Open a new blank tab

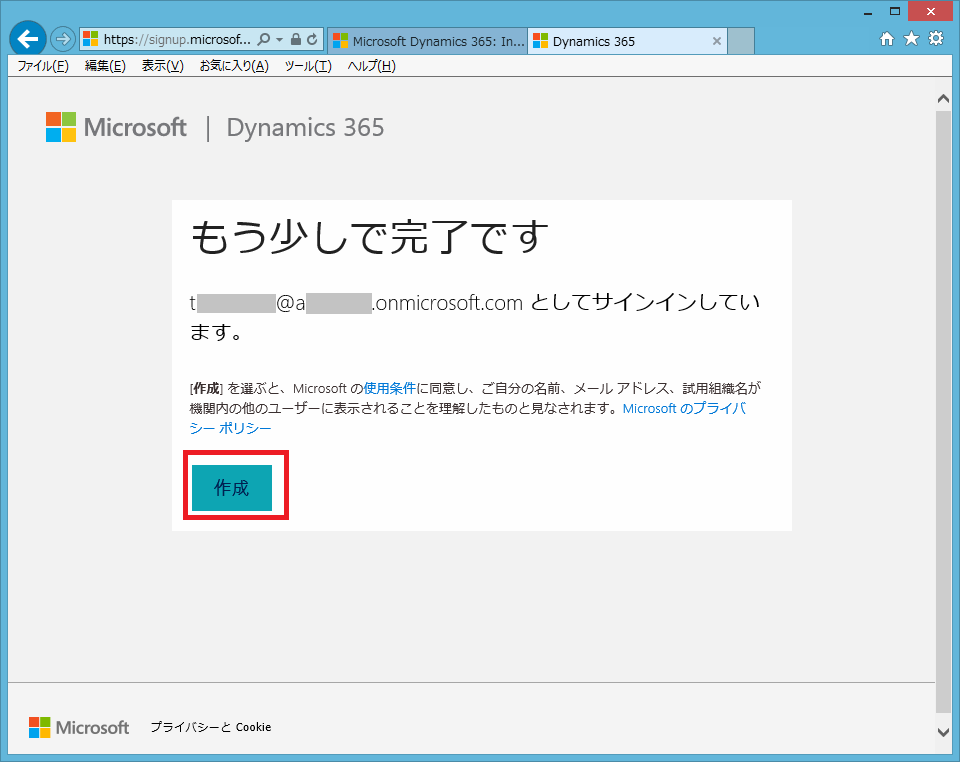pyautogui.click(x=741, y=41)
